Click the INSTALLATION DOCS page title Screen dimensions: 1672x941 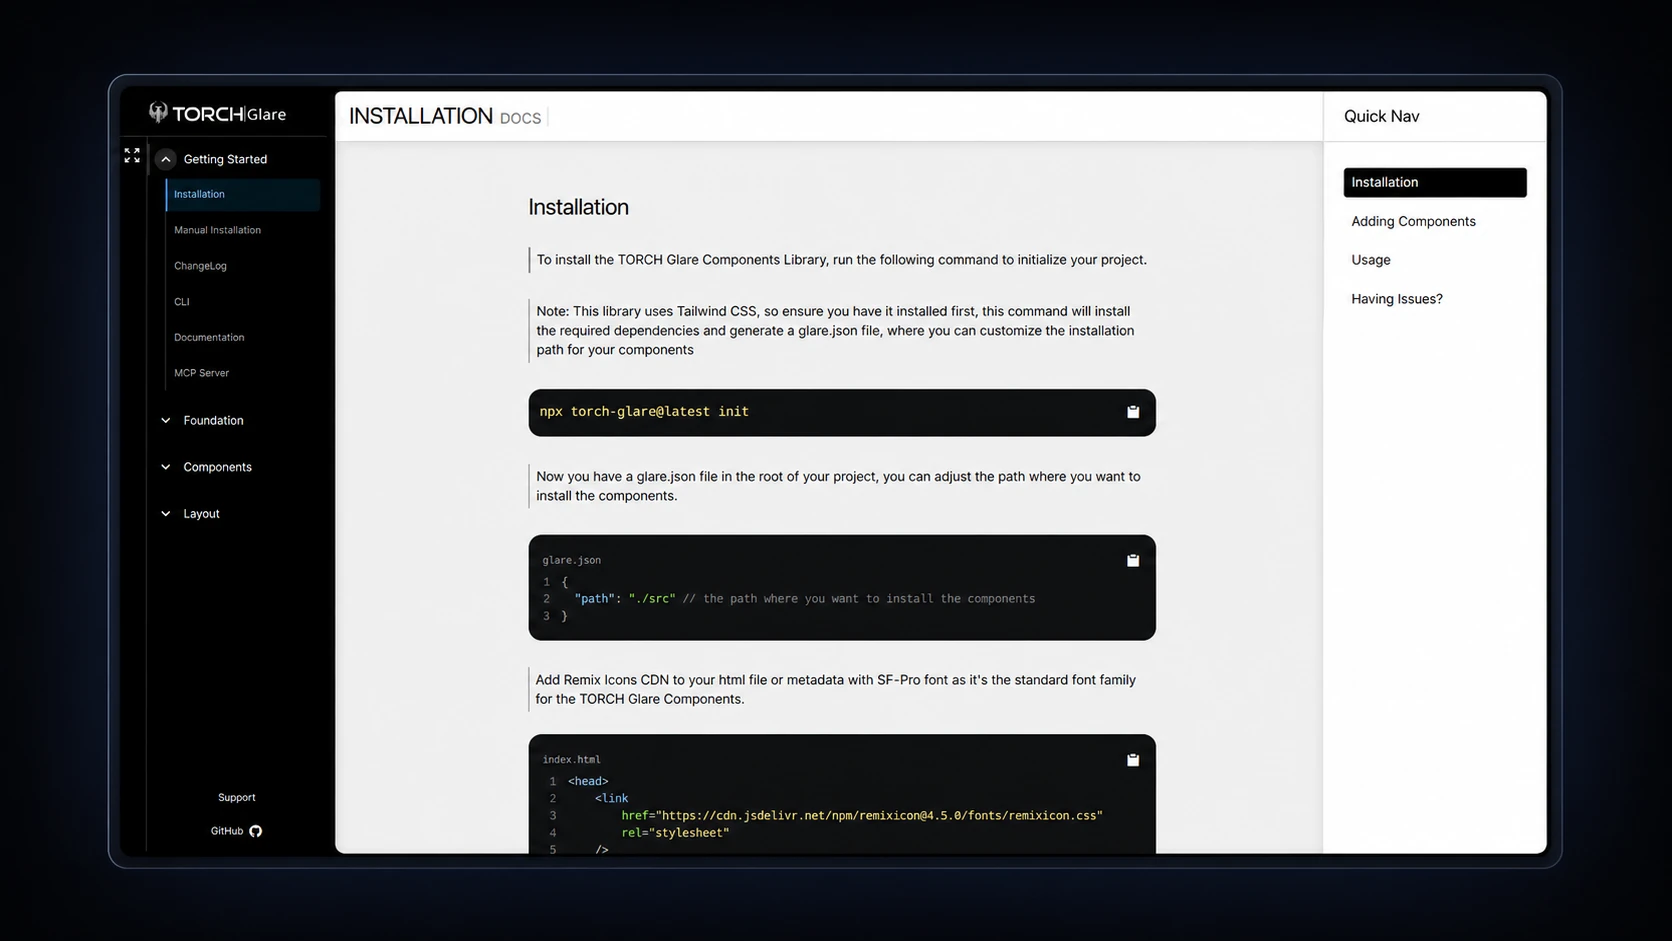(445, 117)
